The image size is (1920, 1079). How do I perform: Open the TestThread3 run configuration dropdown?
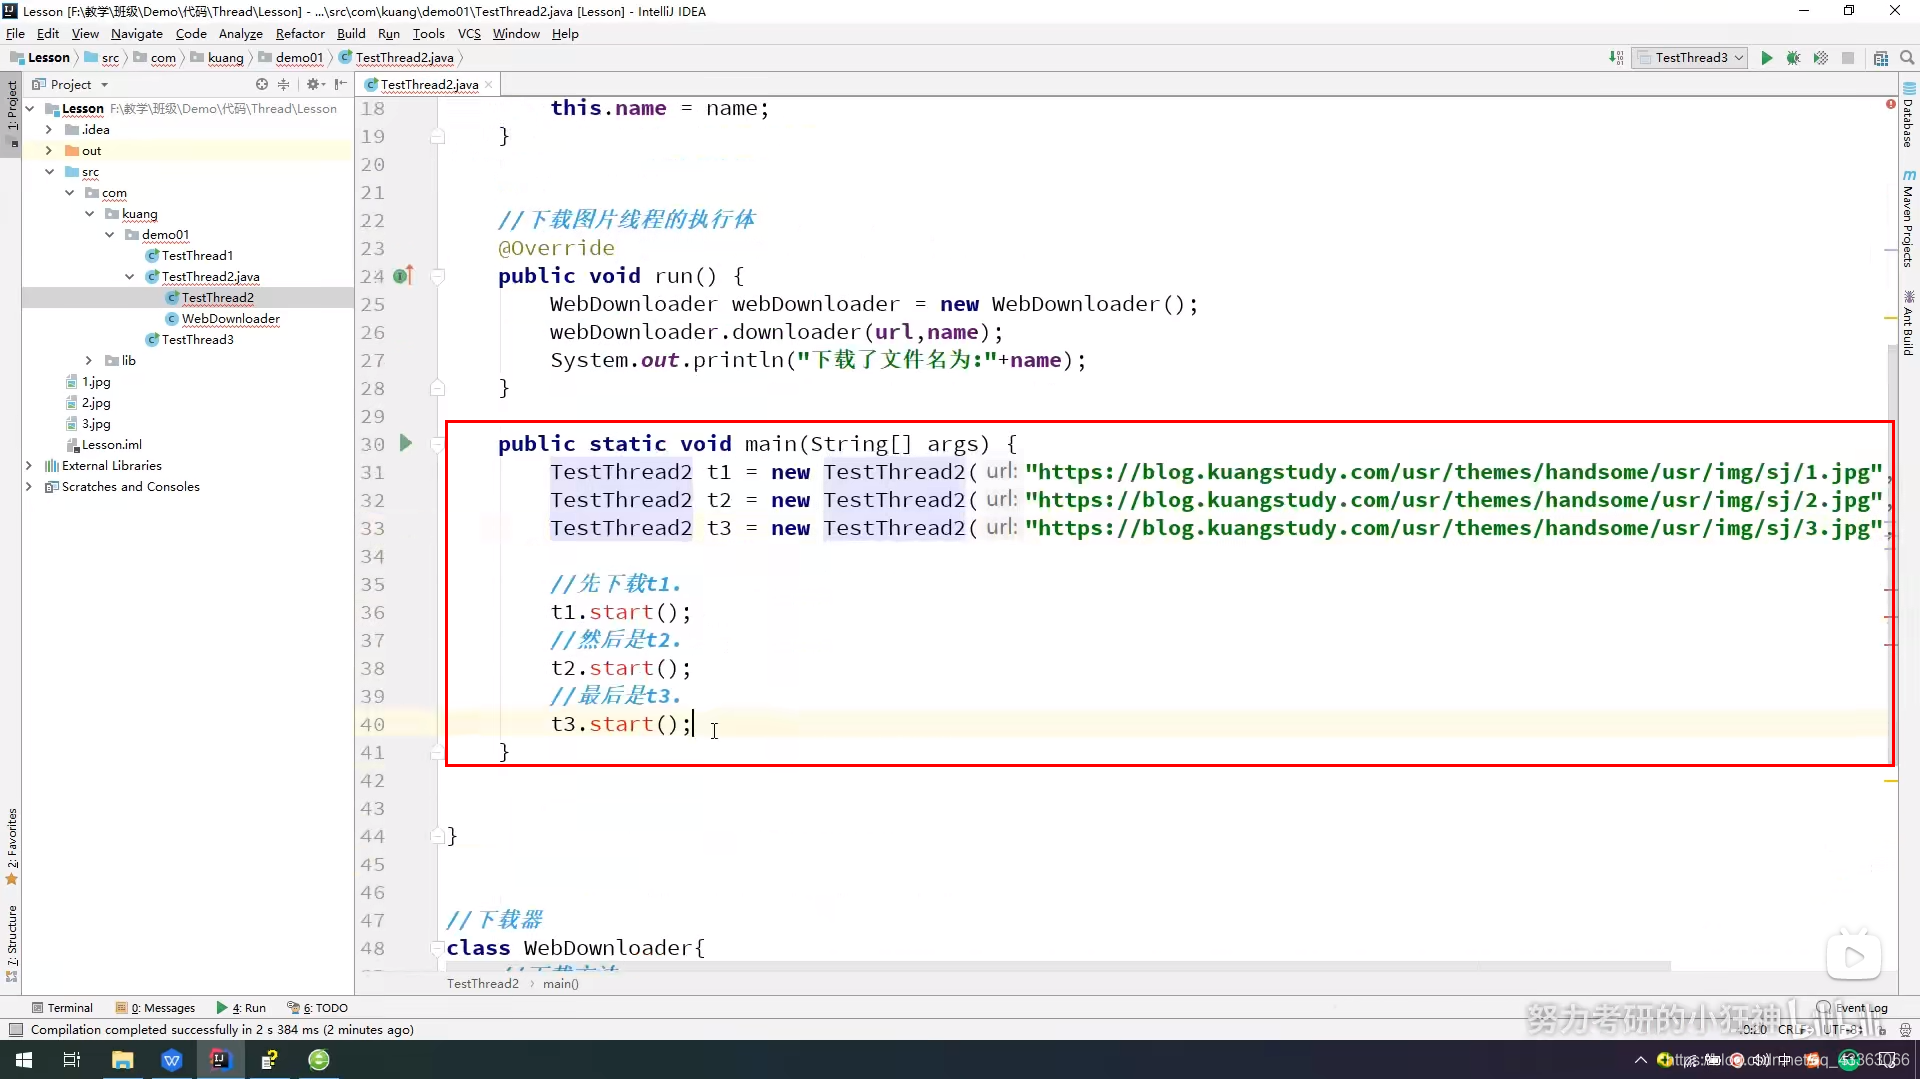[1738, 57]
